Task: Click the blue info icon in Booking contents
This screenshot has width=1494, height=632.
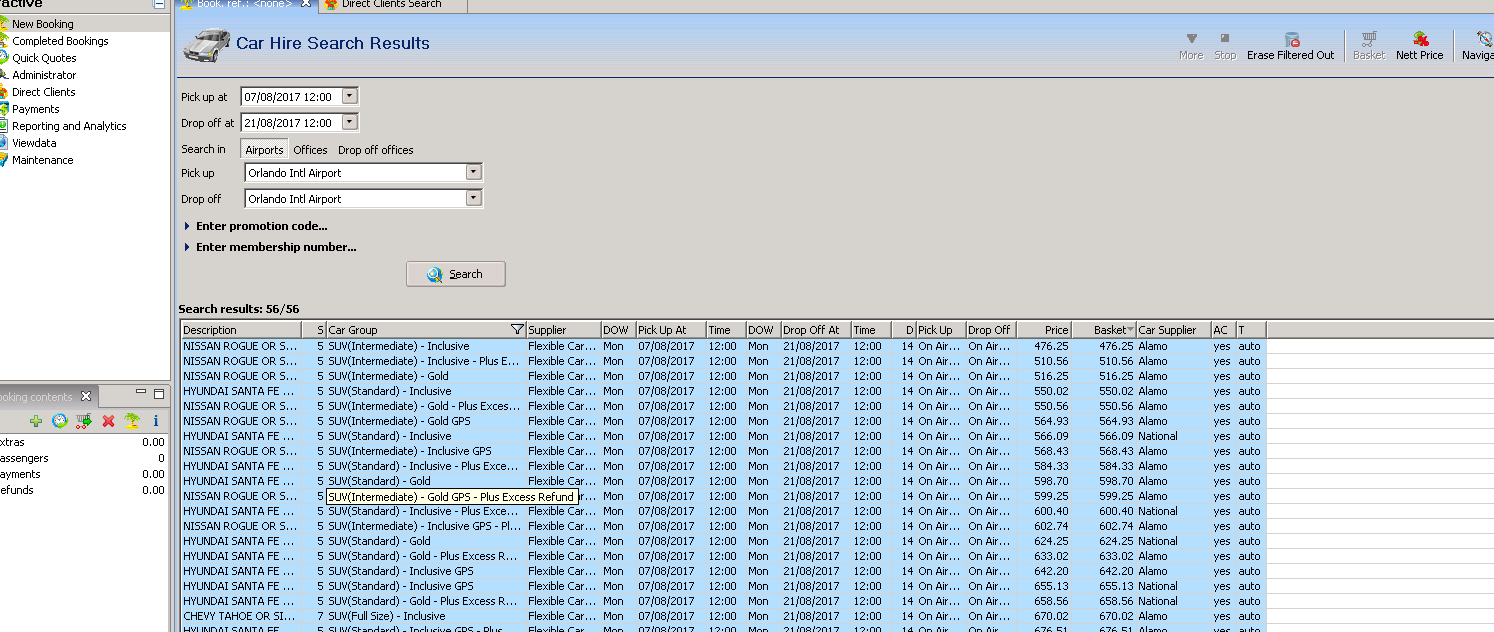Action: [156, 421]
